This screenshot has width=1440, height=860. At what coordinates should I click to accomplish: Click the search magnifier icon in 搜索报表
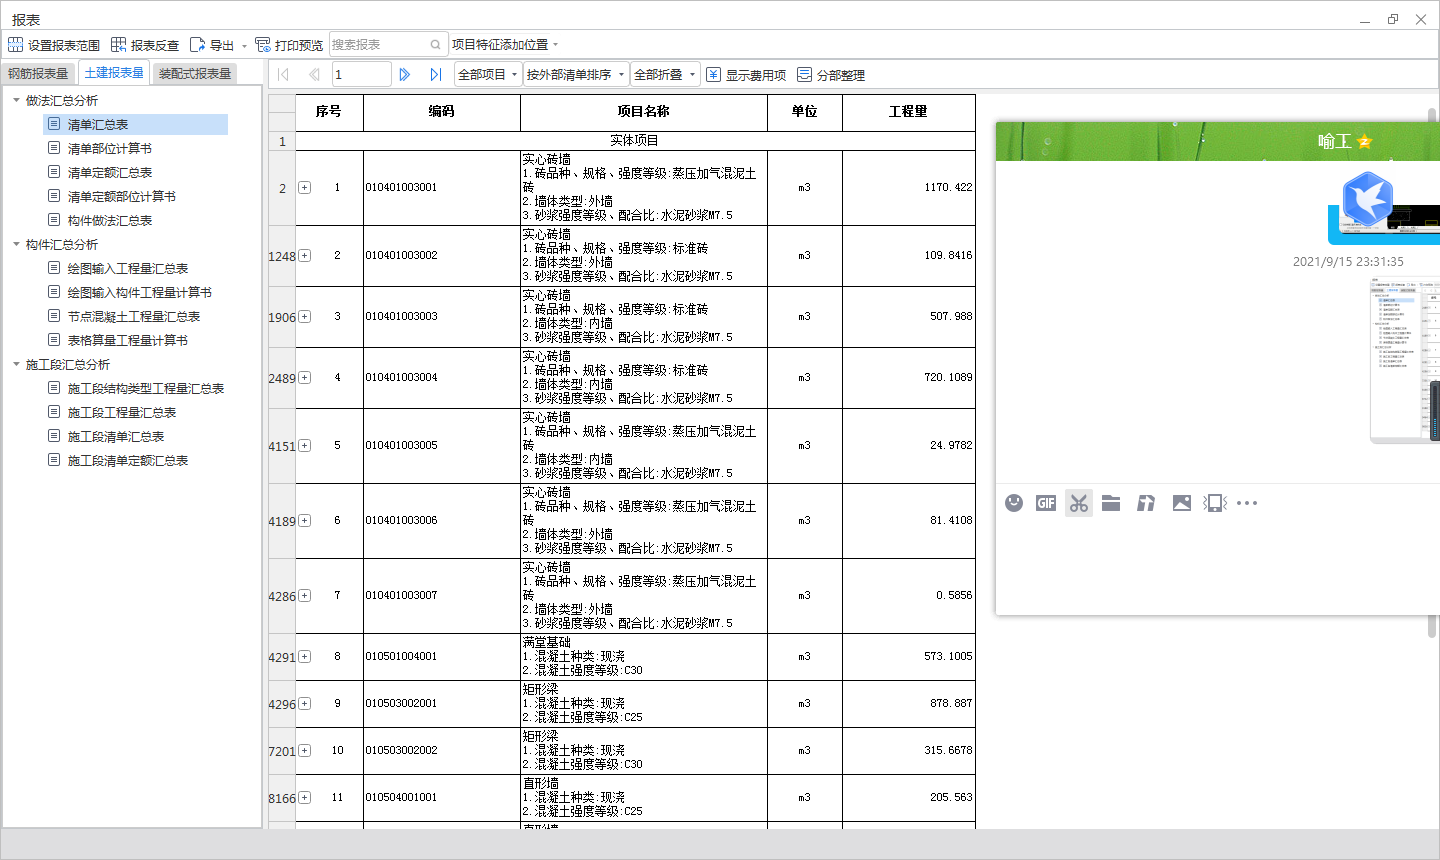(x=436, y=45)
